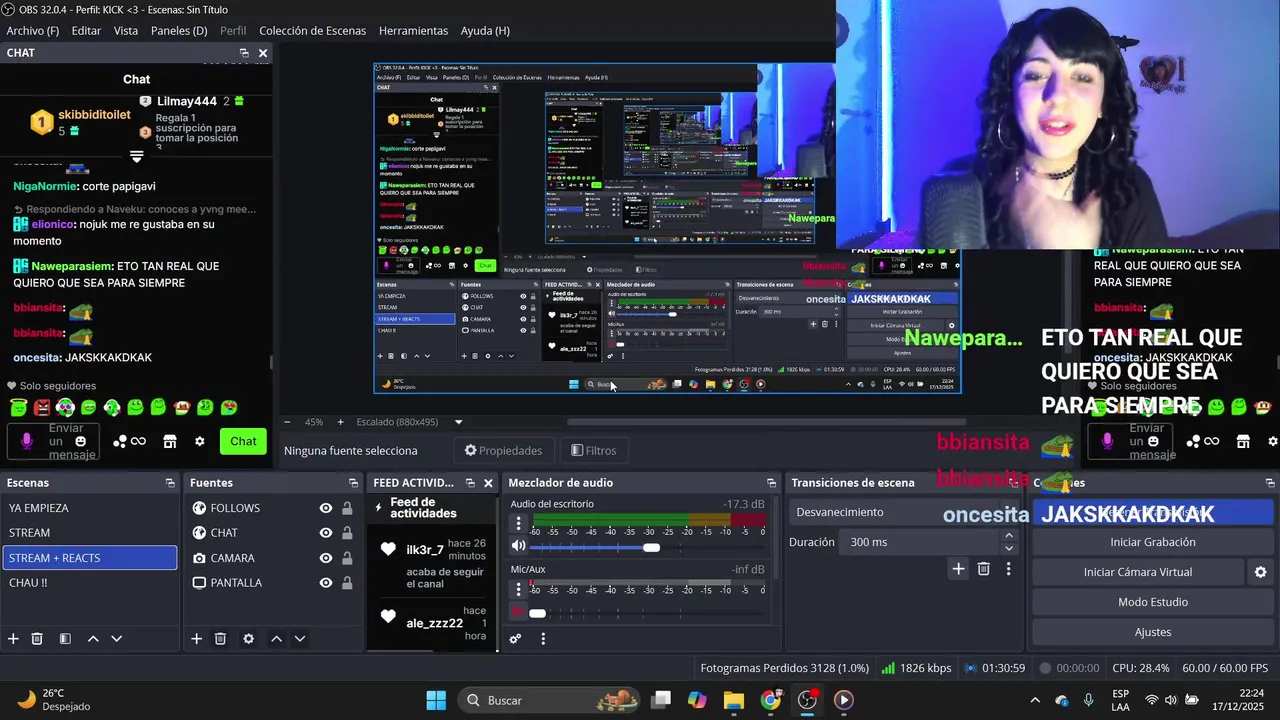Open advanced audio properties gears icon
This screenshot has height=720, width=1280.
click(516, 639)
